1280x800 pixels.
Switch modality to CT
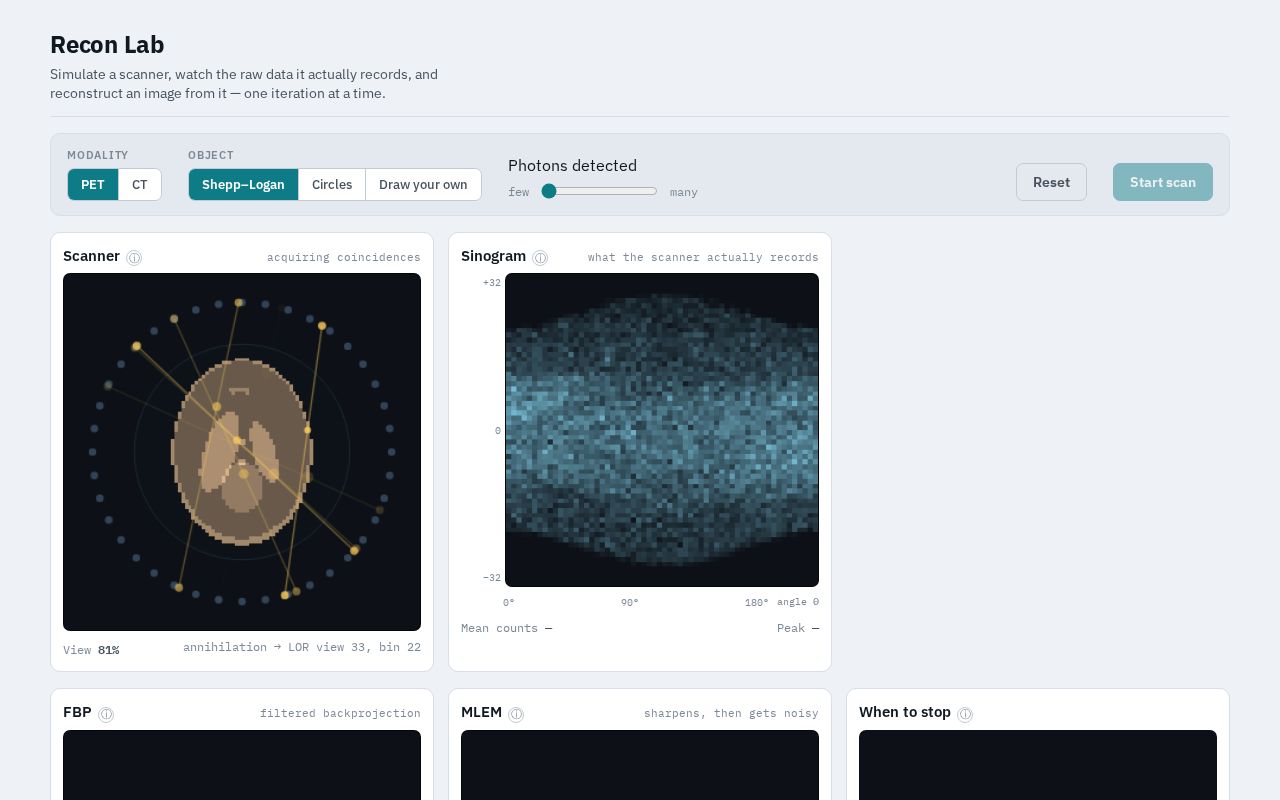point(140,184)
